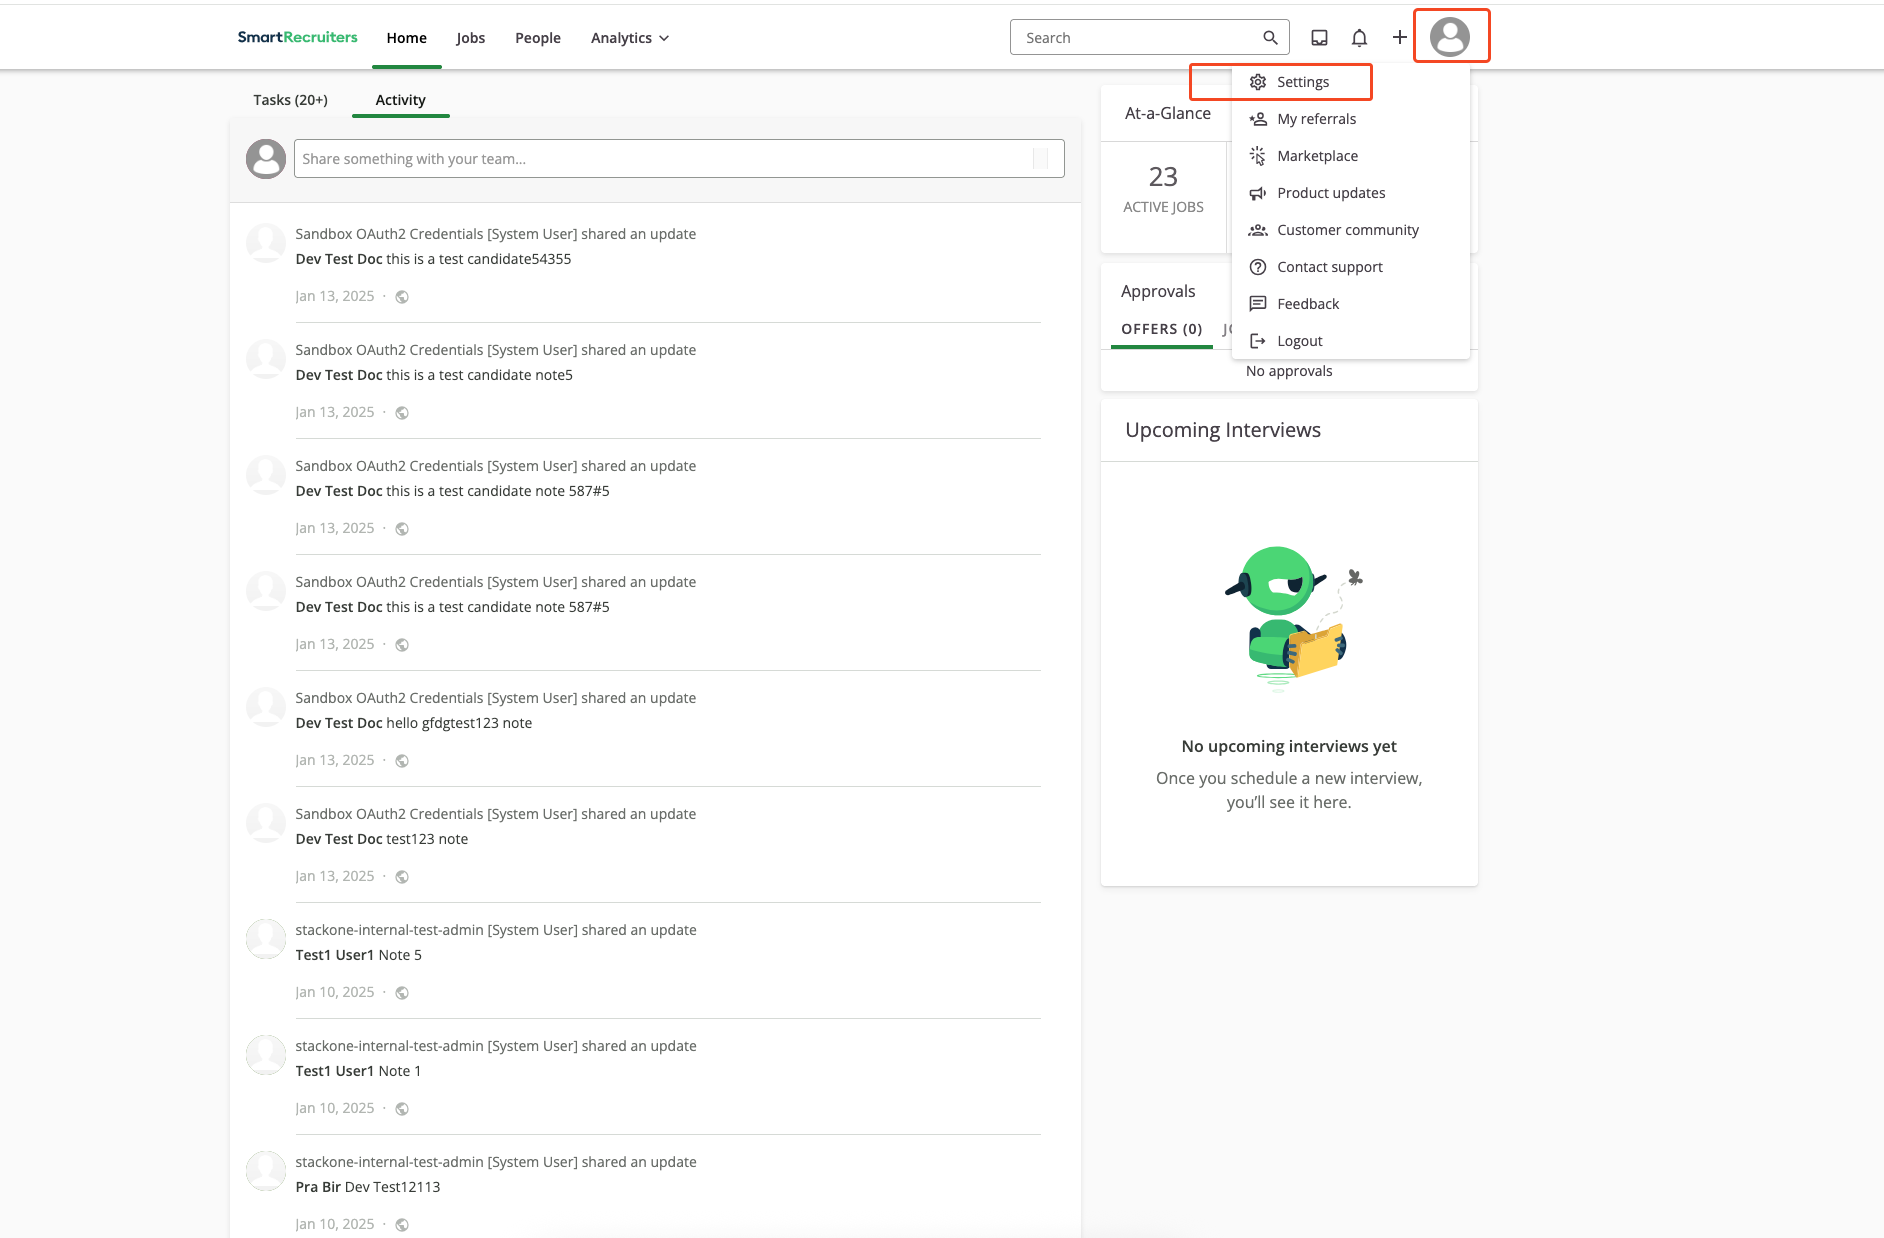Click the No upcoming interviews yet message
This screenshot has width=1884, height=1238.
pyautogui.click(x=1289, y=746)
